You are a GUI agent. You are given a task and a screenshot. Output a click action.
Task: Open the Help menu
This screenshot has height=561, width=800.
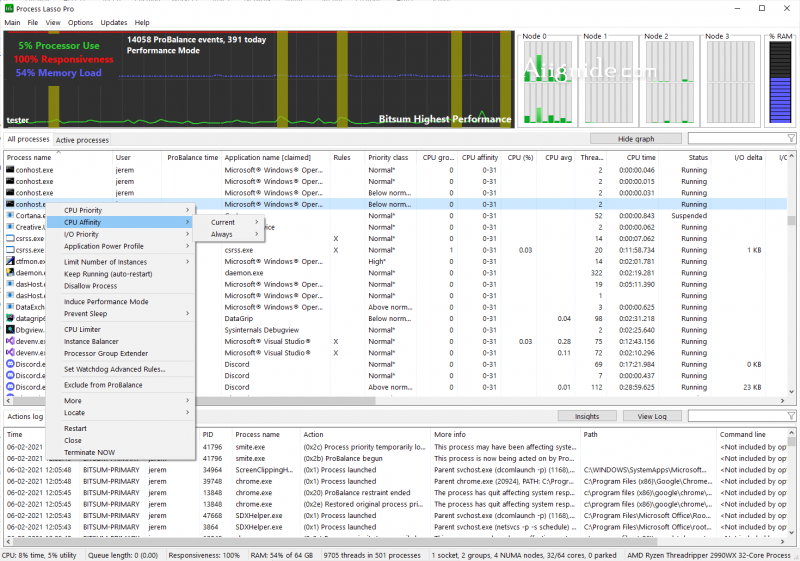coord(142,22)
